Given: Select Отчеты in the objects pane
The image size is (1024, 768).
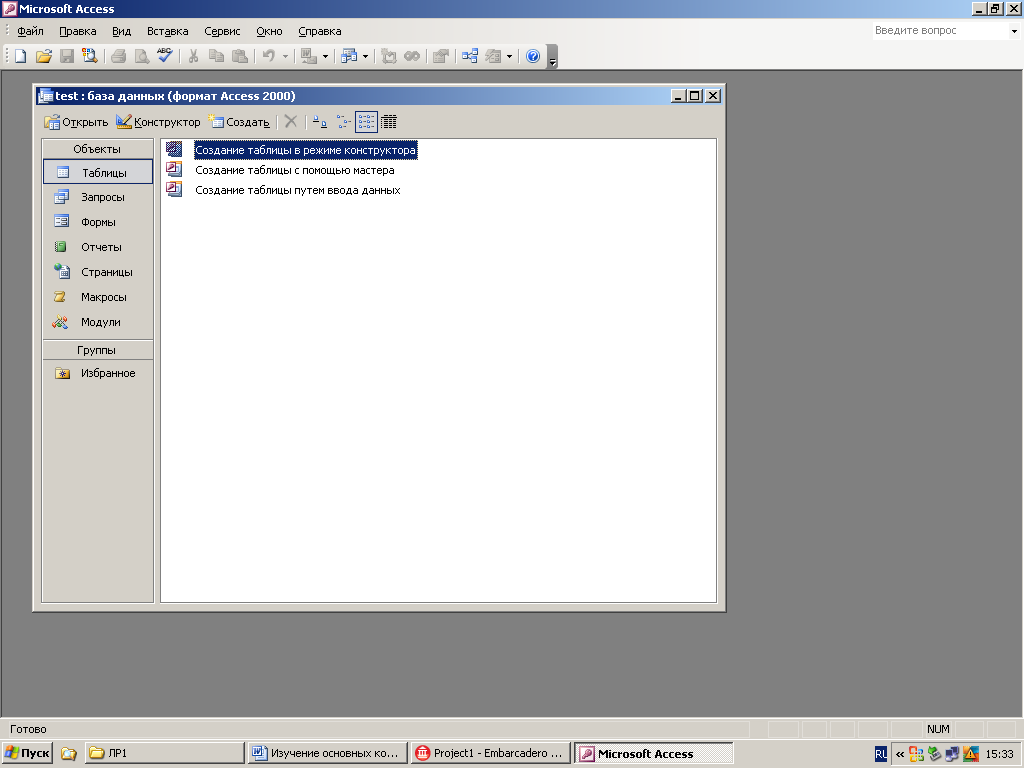Looking at the screenshot, I should (x=97, y=247).
